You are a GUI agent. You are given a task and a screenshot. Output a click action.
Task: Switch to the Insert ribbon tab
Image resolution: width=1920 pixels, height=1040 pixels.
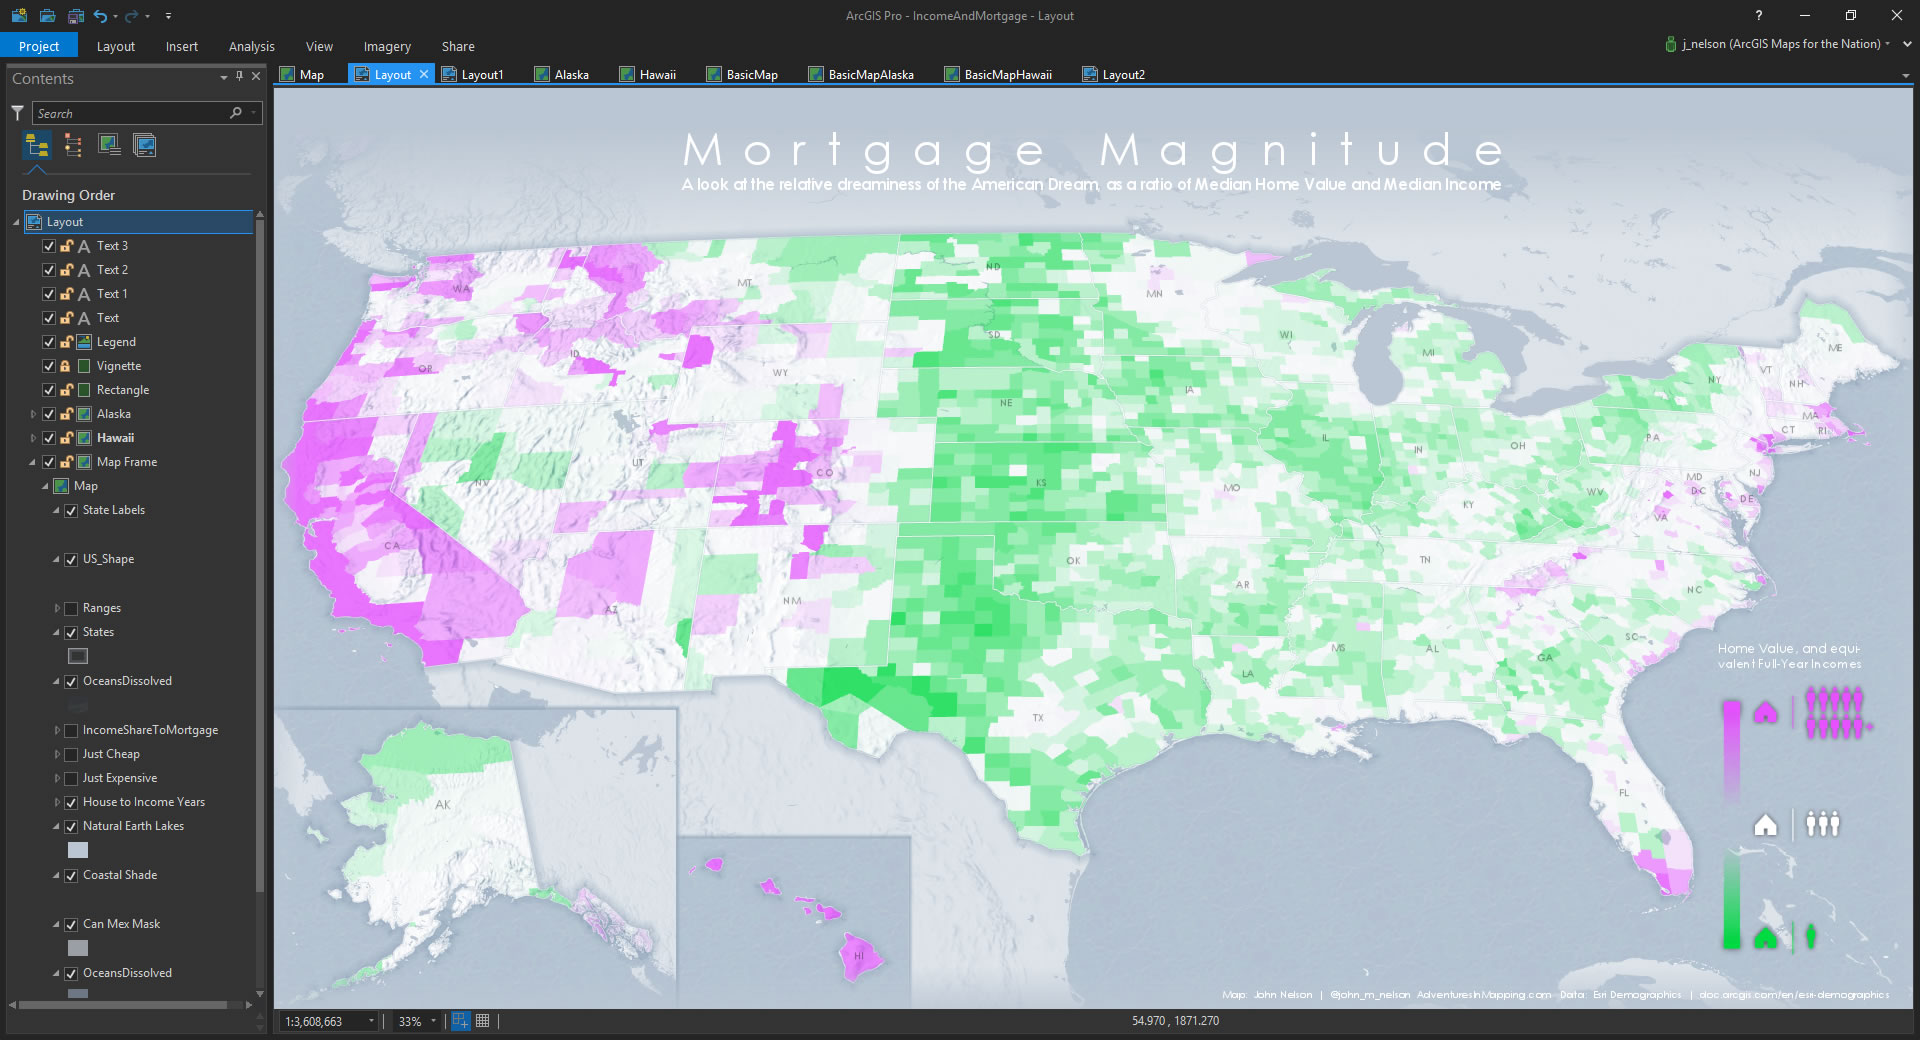point(182,46)
